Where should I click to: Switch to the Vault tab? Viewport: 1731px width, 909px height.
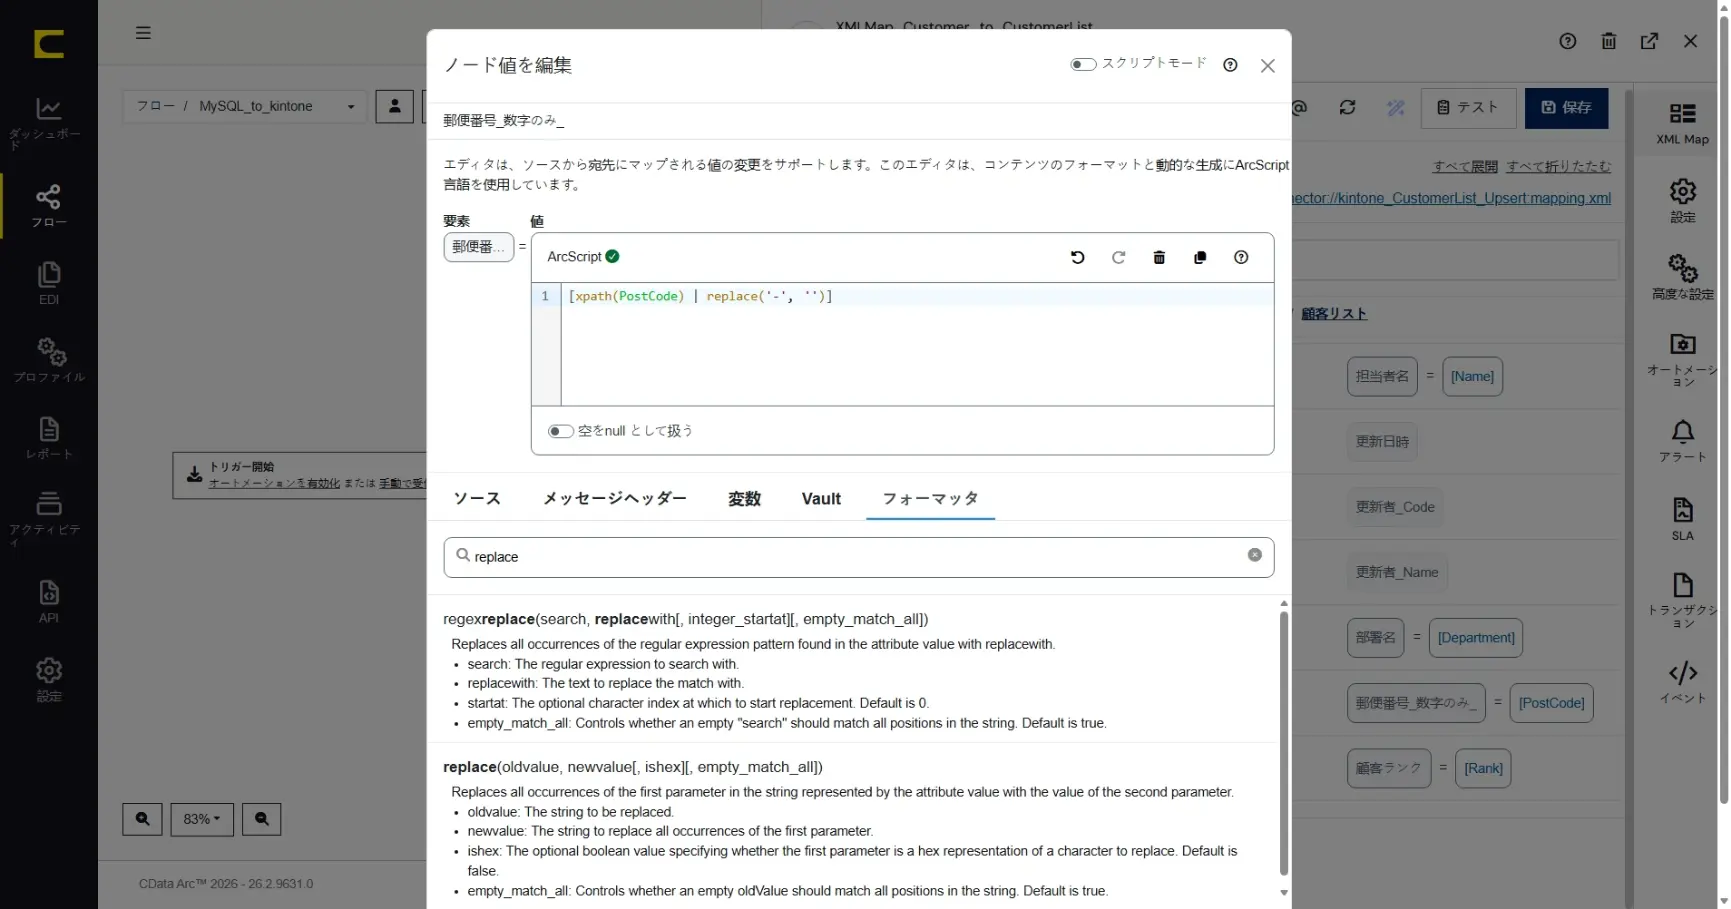[x=821, y=498]
